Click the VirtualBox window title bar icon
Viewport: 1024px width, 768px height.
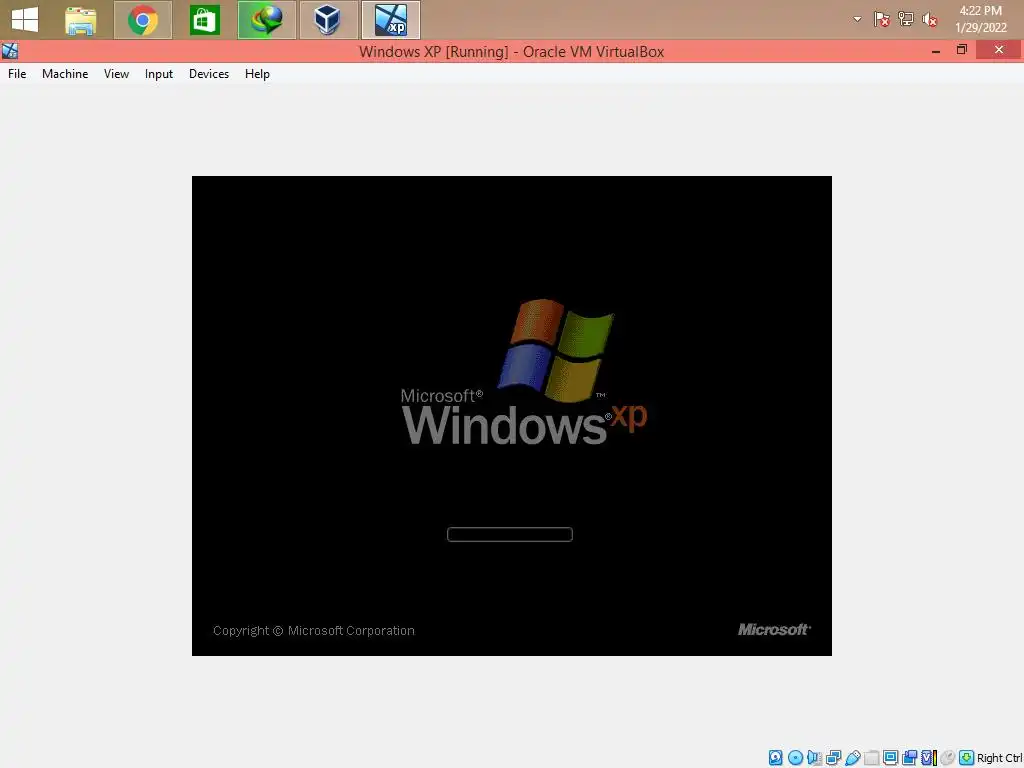[x=10, y=51]
